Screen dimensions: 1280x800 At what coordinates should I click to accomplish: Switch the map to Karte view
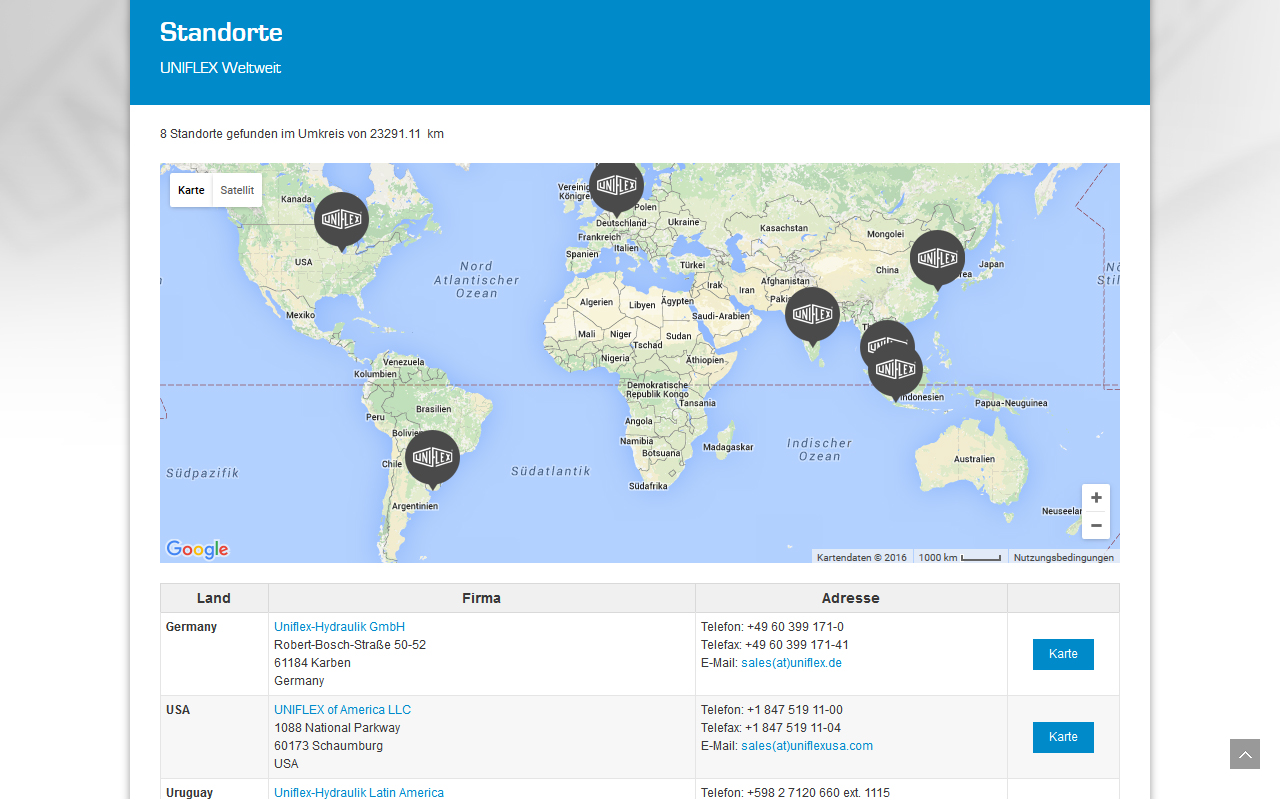click(x=191, y=190)
